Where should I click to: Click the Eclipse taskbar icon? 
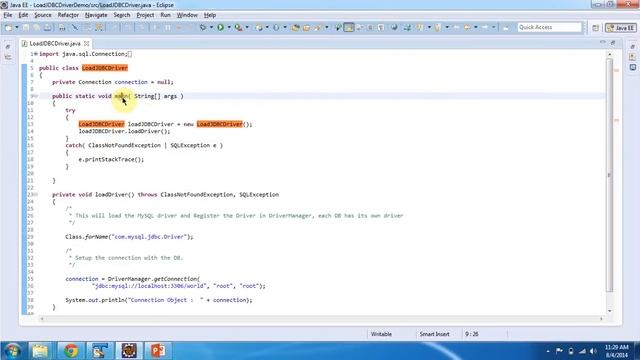click(x=129, y=351)
